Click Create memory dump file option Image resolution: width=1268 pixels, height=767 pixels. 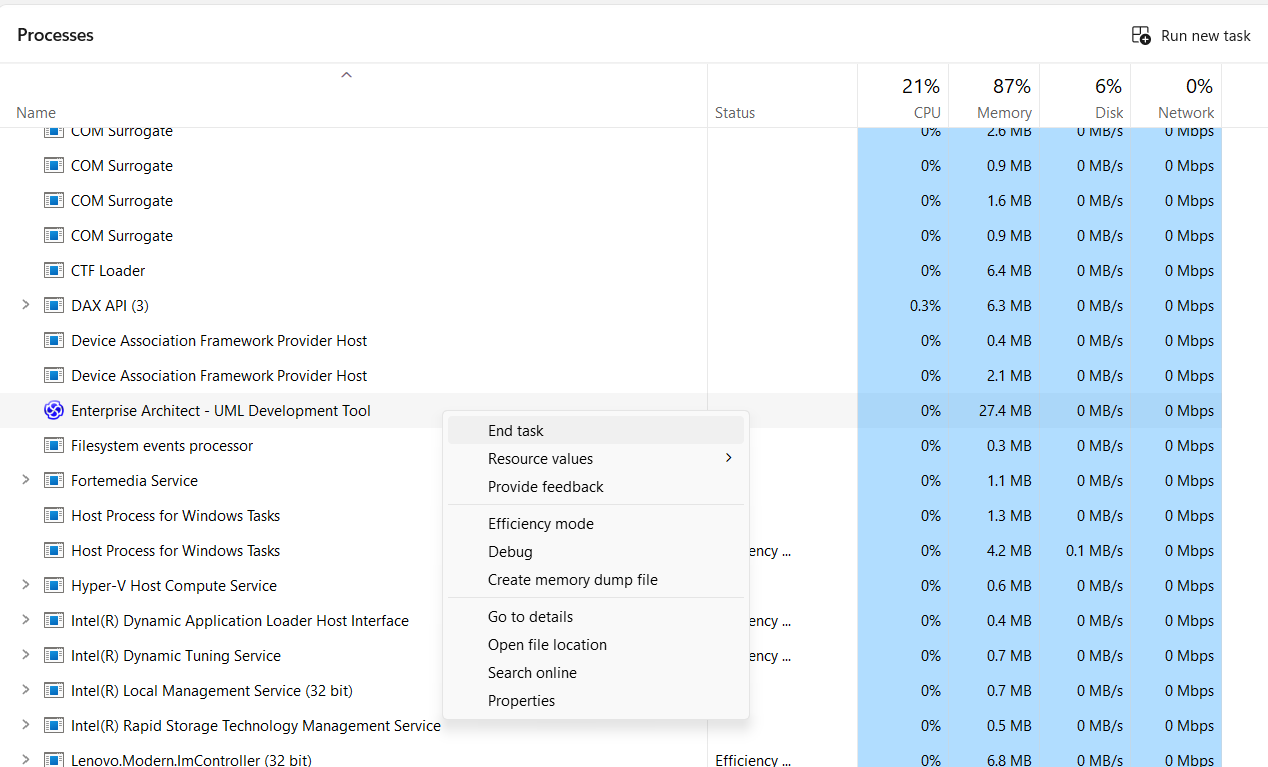pos(573,580)
